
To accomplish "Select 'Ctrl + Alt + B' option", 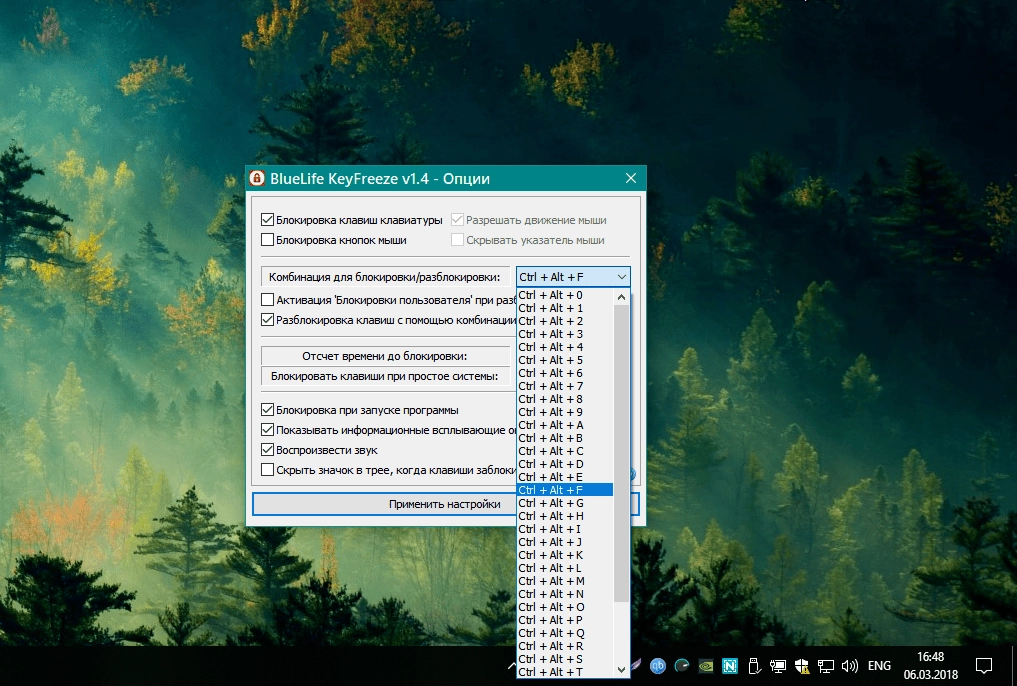I will [565, 438].
